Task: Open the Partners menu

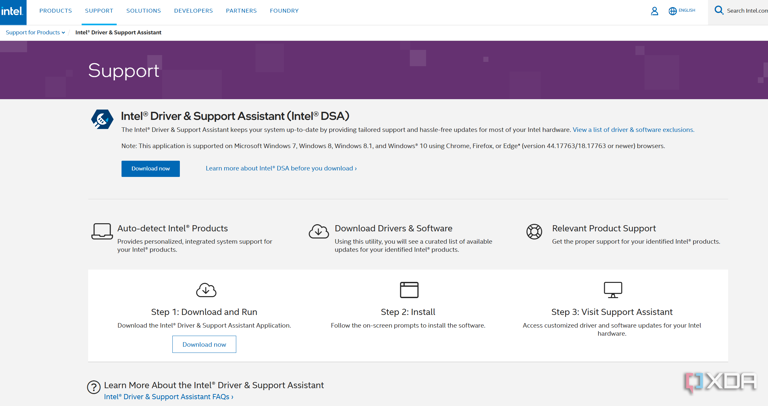Action: point(241,11)
